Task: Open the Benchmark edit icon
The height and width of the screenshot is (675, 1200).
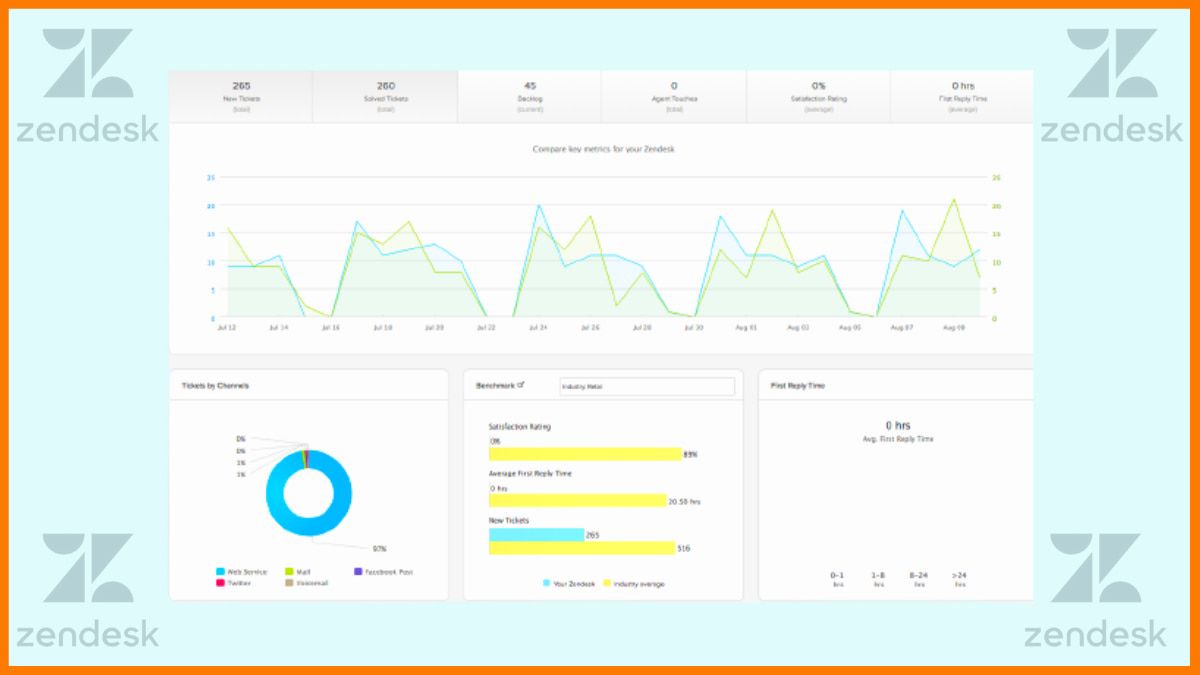Action: tap(521, 384)
